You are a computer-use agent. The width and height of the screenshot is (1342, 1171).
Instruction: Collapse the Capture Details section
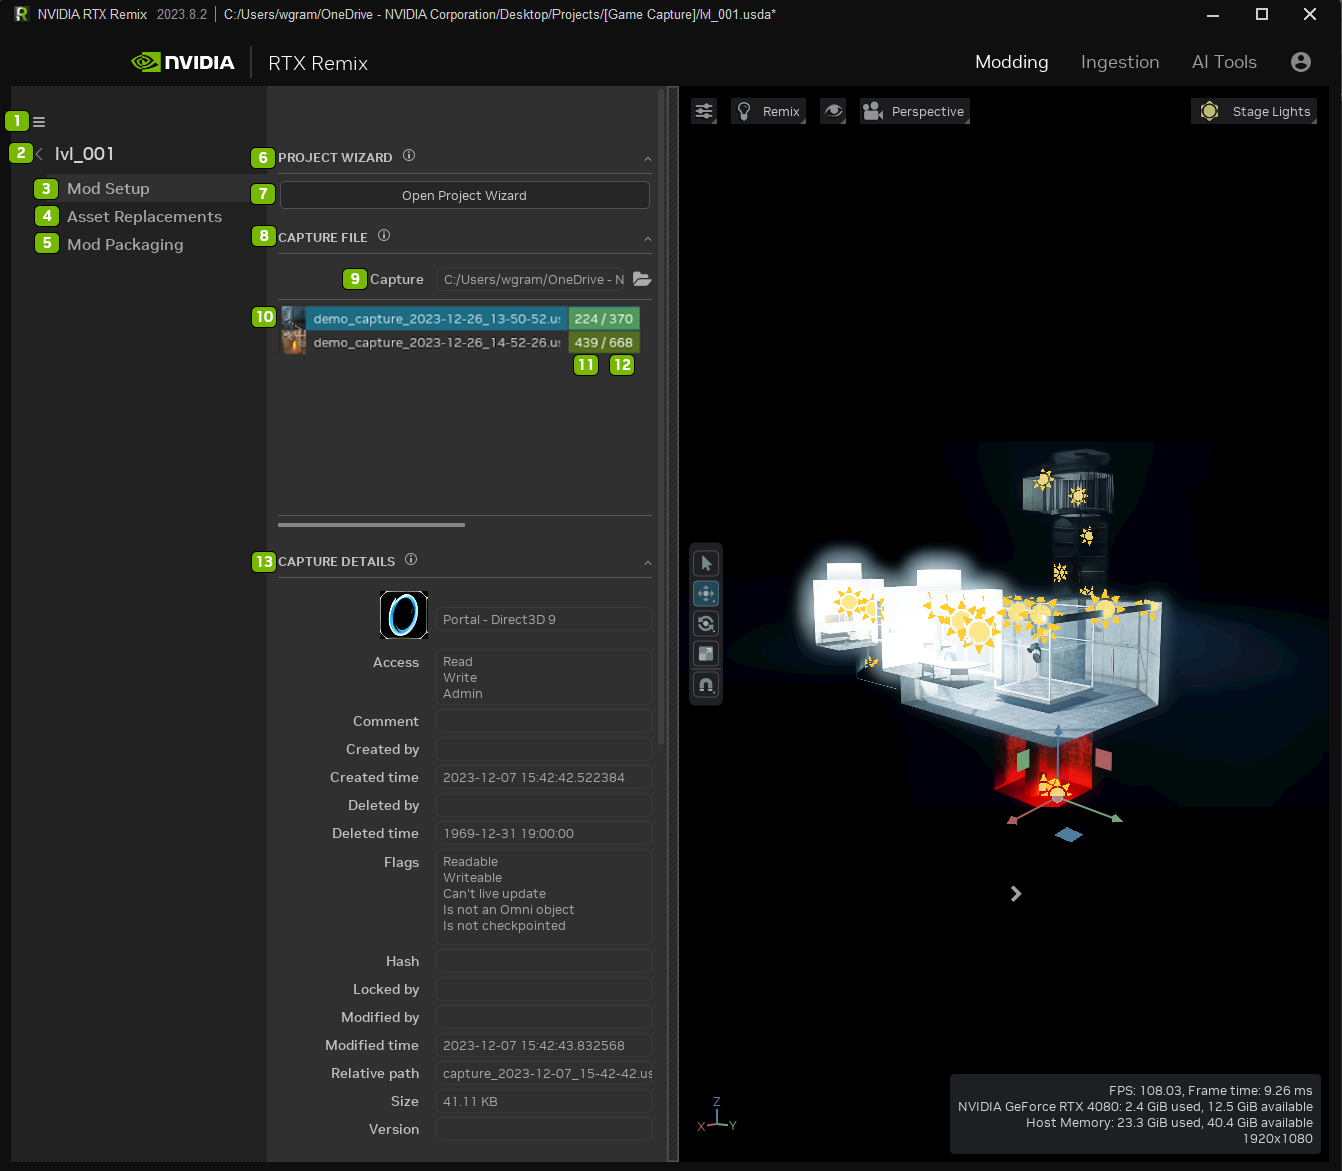(x=648, y=563)
